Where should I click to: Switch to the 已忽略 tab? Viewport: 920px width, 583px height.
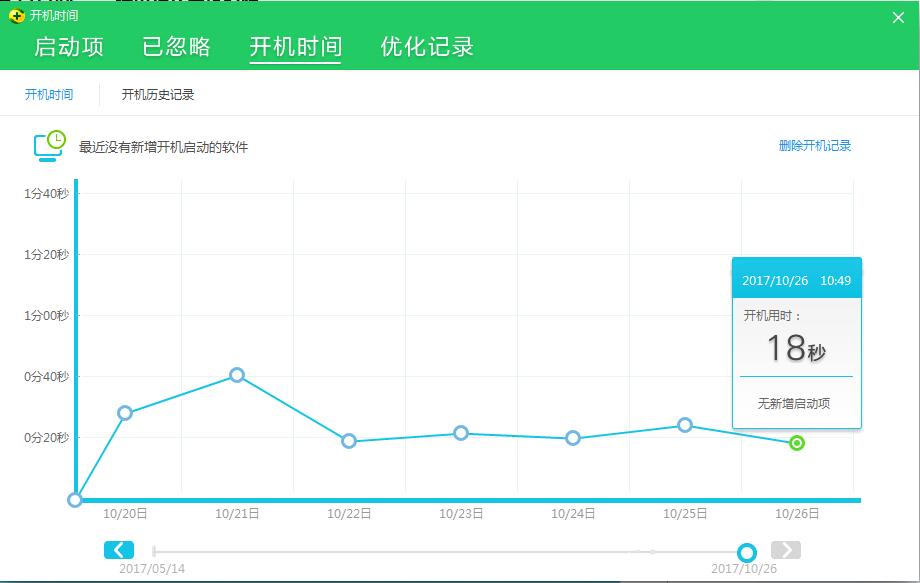(176, 47)
